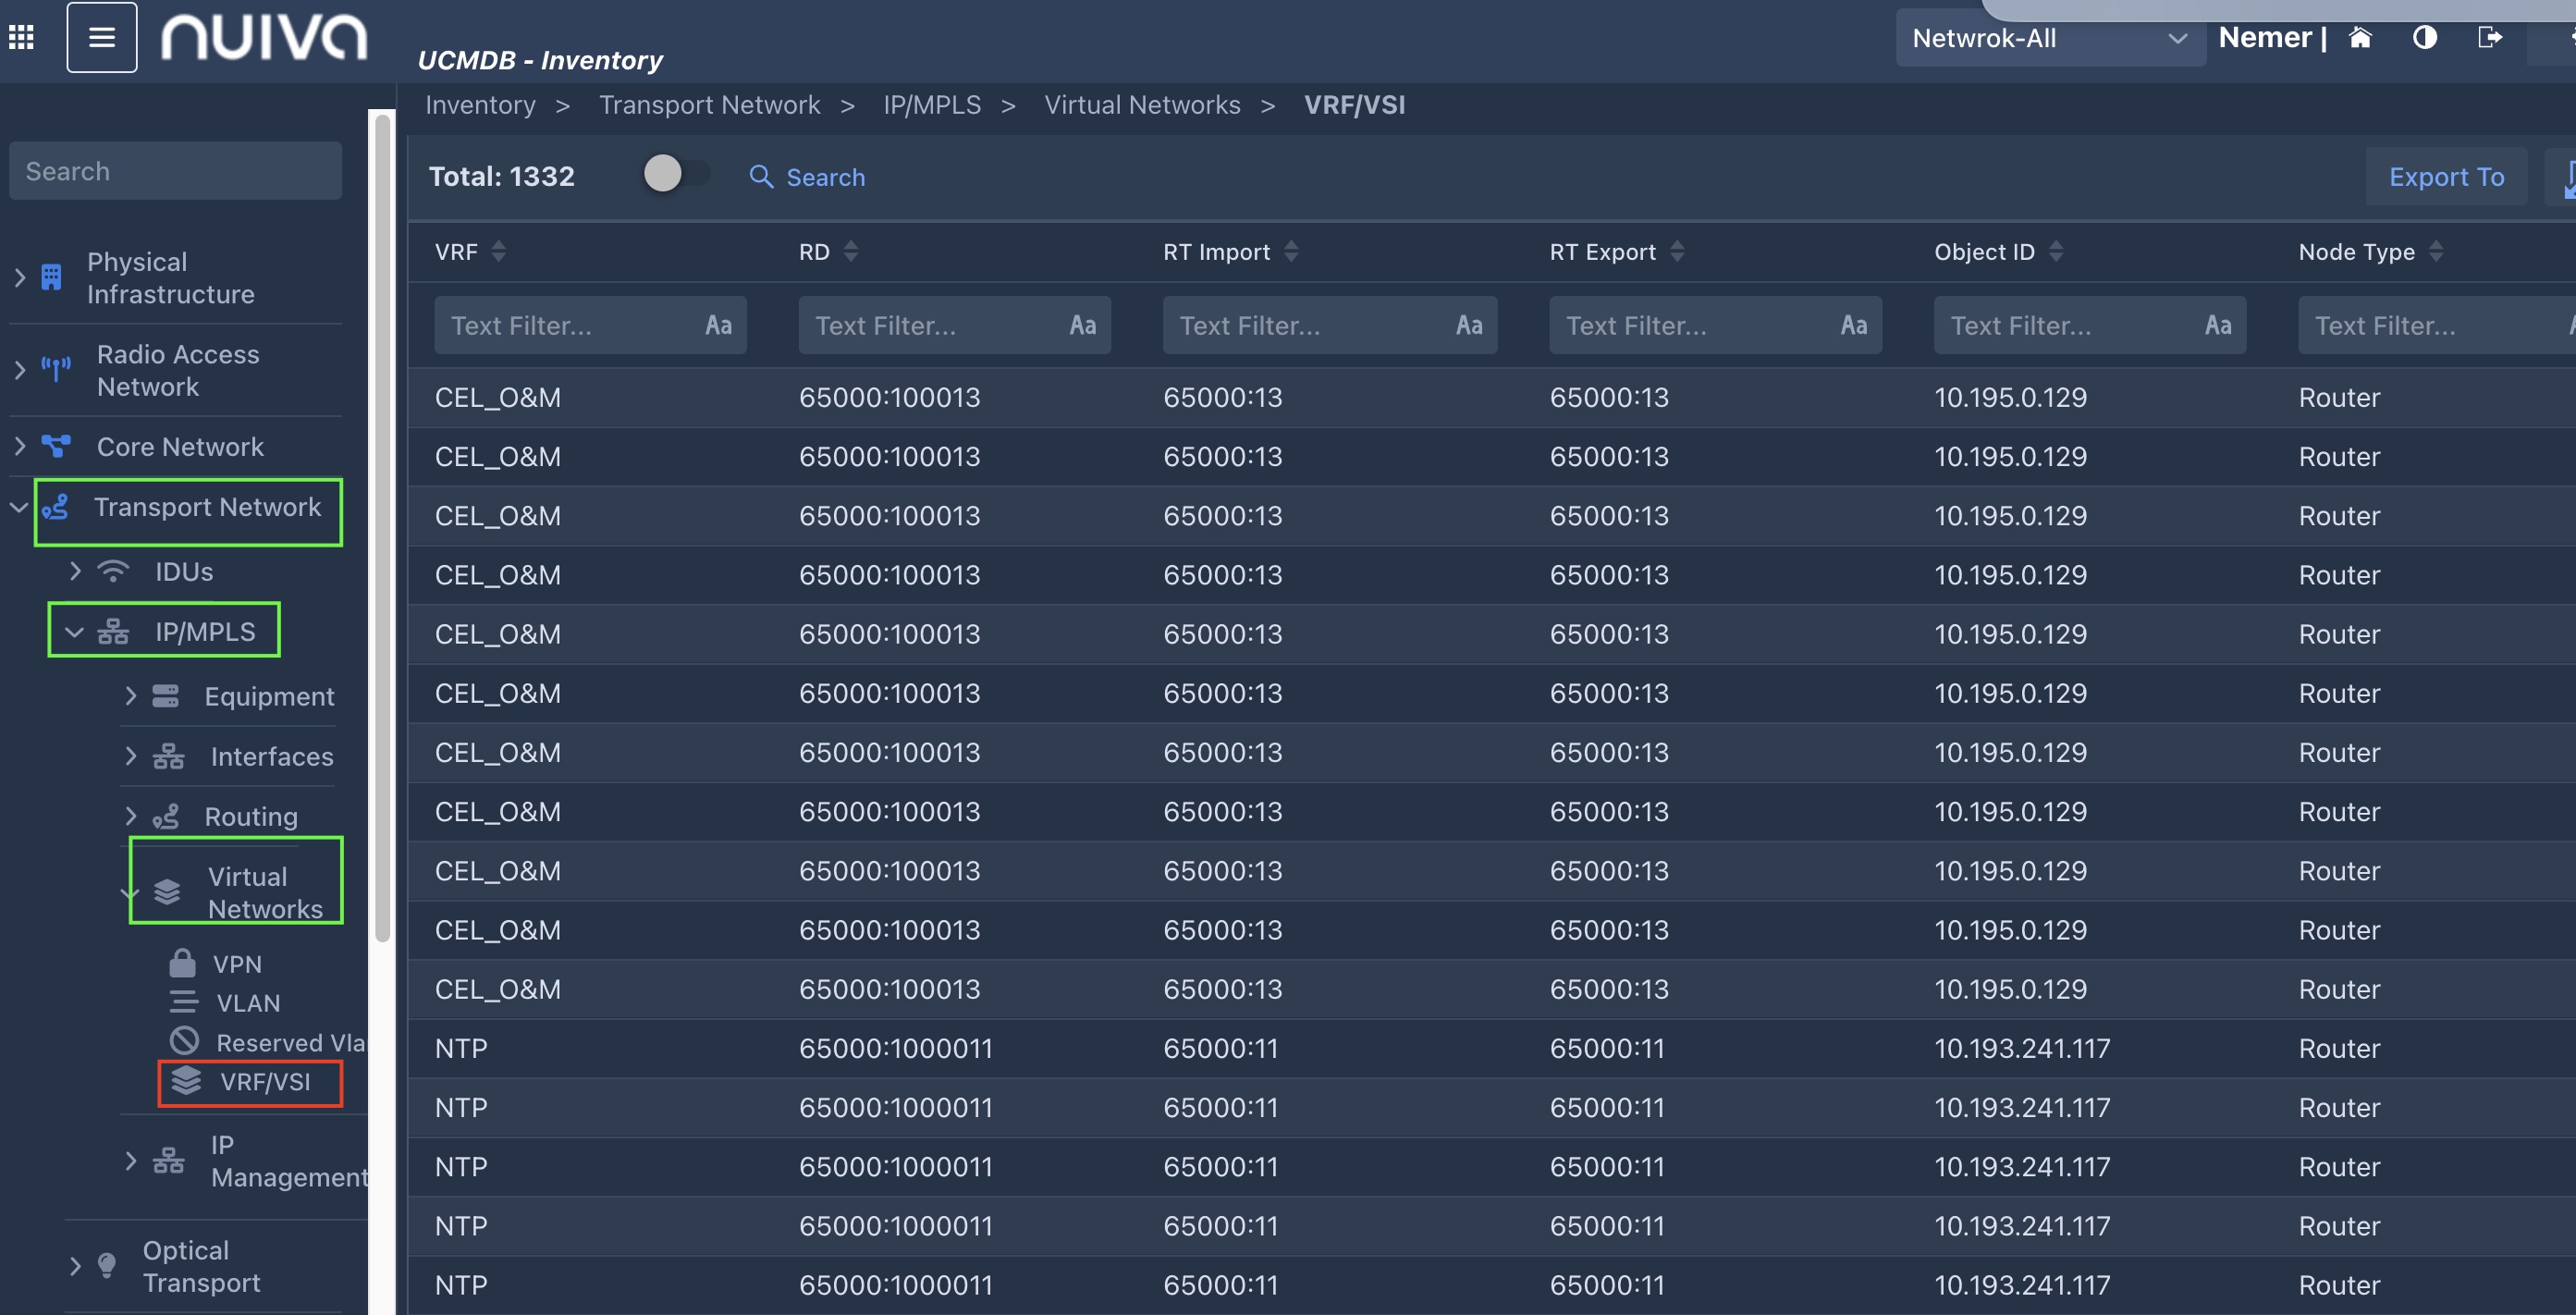The image size is (2576, 1315).
Task: Toggle case sensitivity in VRF filter
Action: point(718,325)
